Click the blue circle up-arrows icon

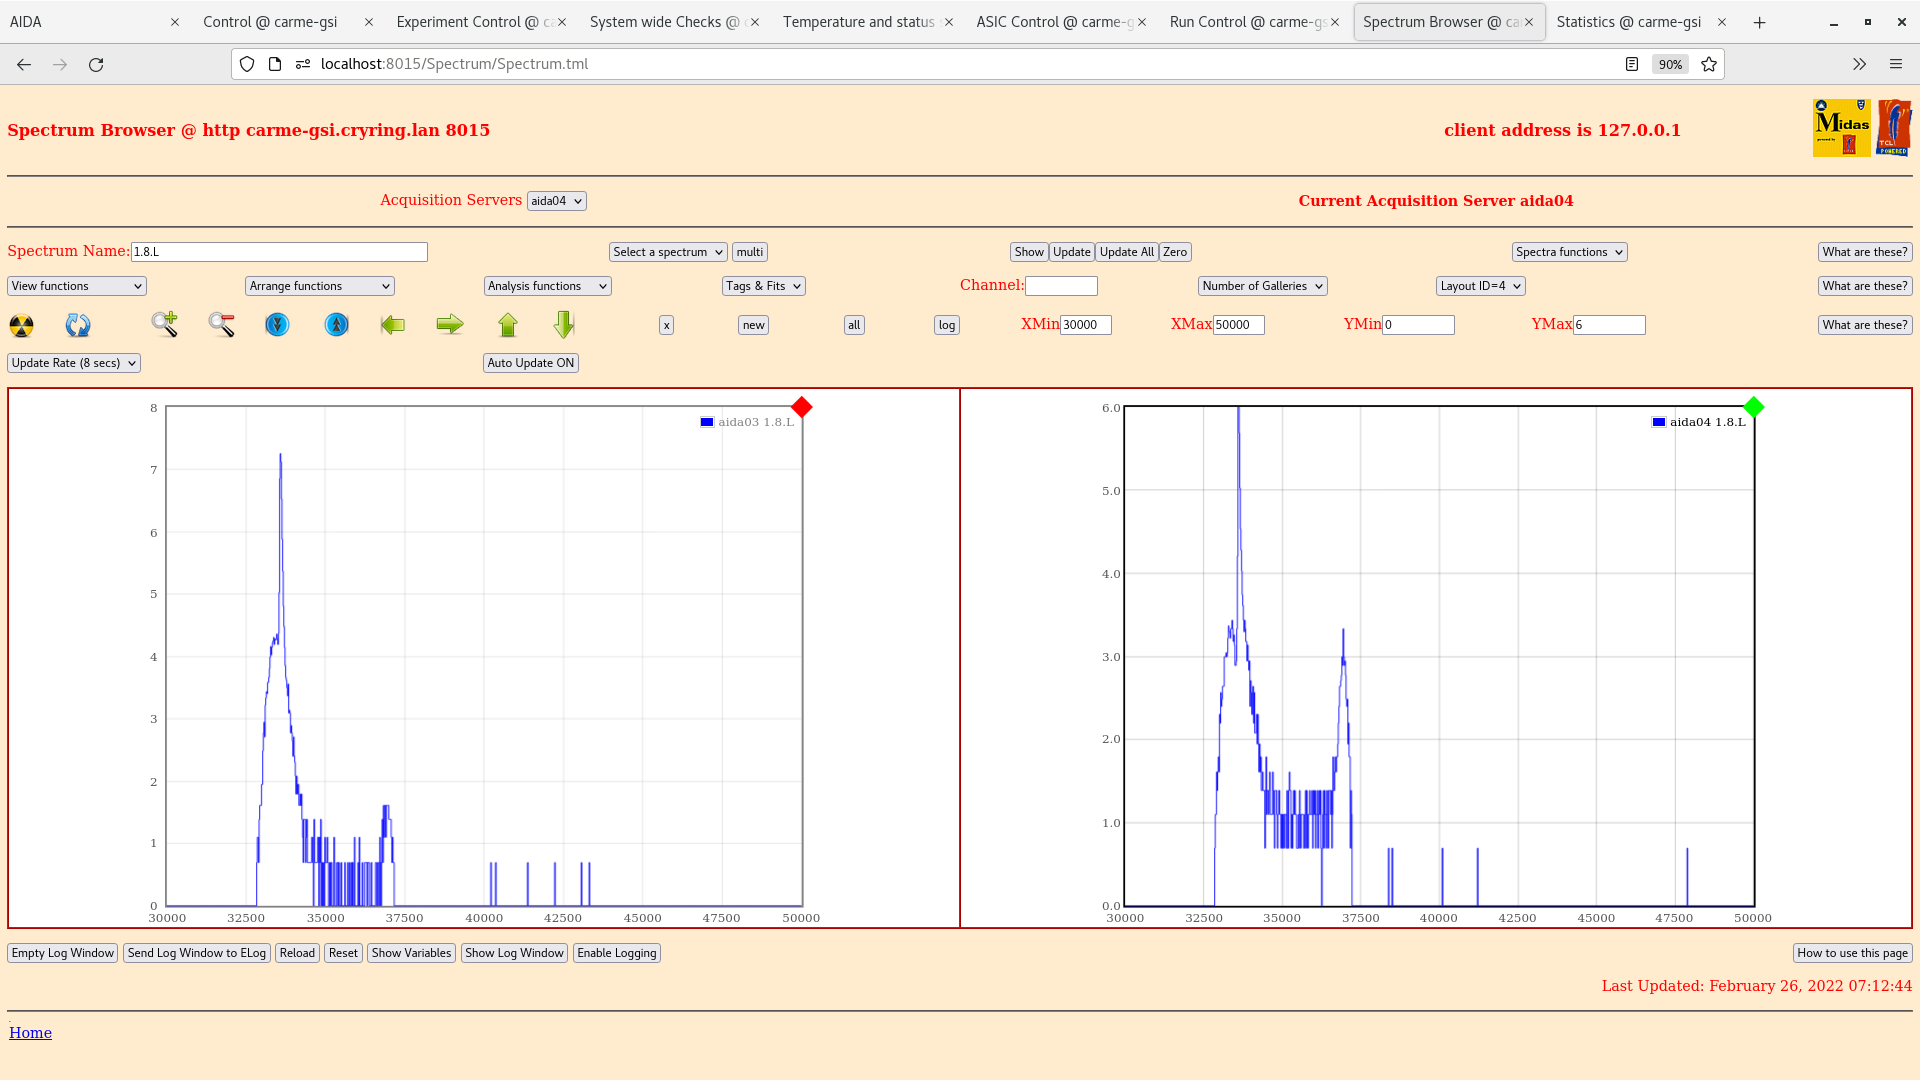click(337, 324)
